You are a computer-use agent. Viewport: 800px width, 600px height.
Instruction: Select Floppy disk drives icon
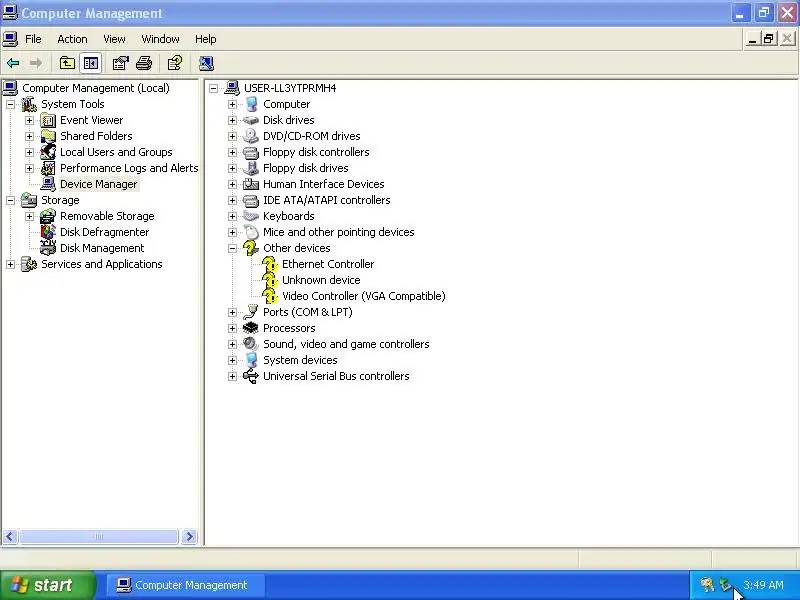[251, 168]
